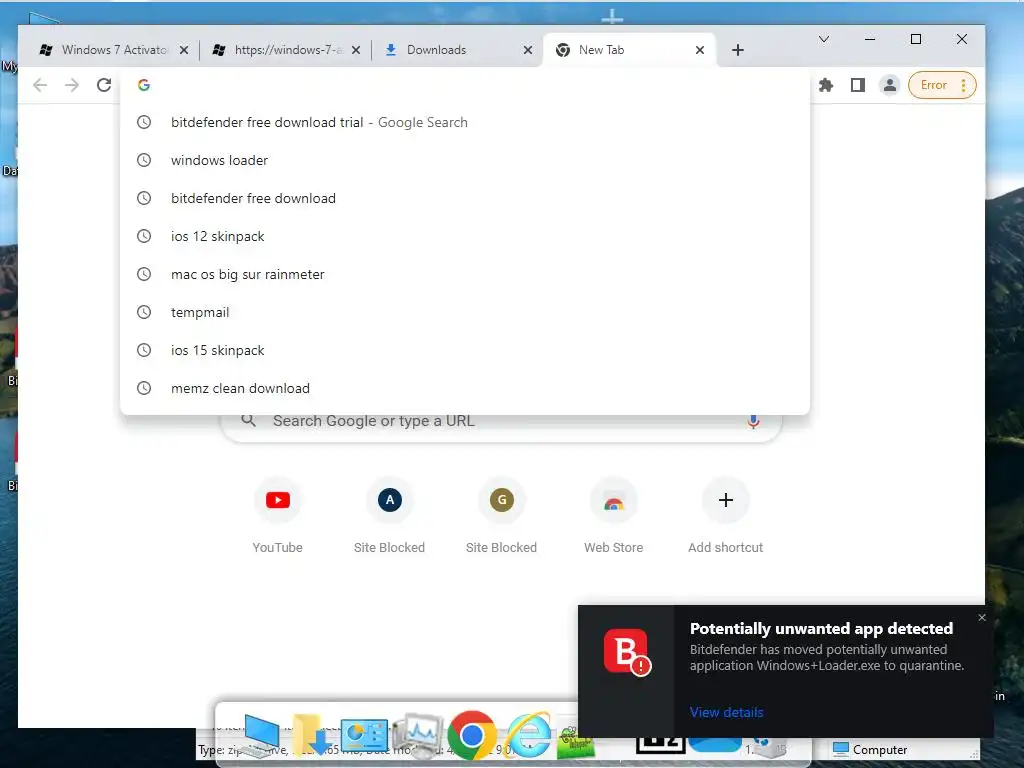Pick the ios 15 skinpack suggestion
Image resolution: width=1024 pixels, height=768 pixels.
[465, 350]
